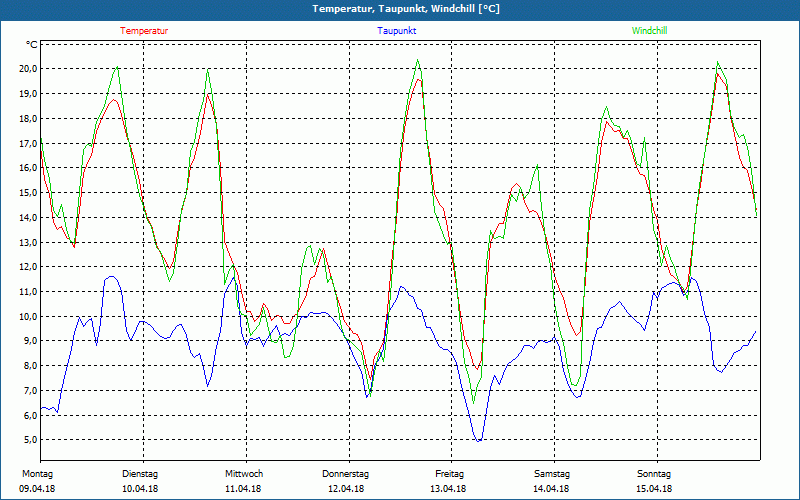Click the date 15.04.18
Screen dimensions: 800x500
(x=654, y=489)
